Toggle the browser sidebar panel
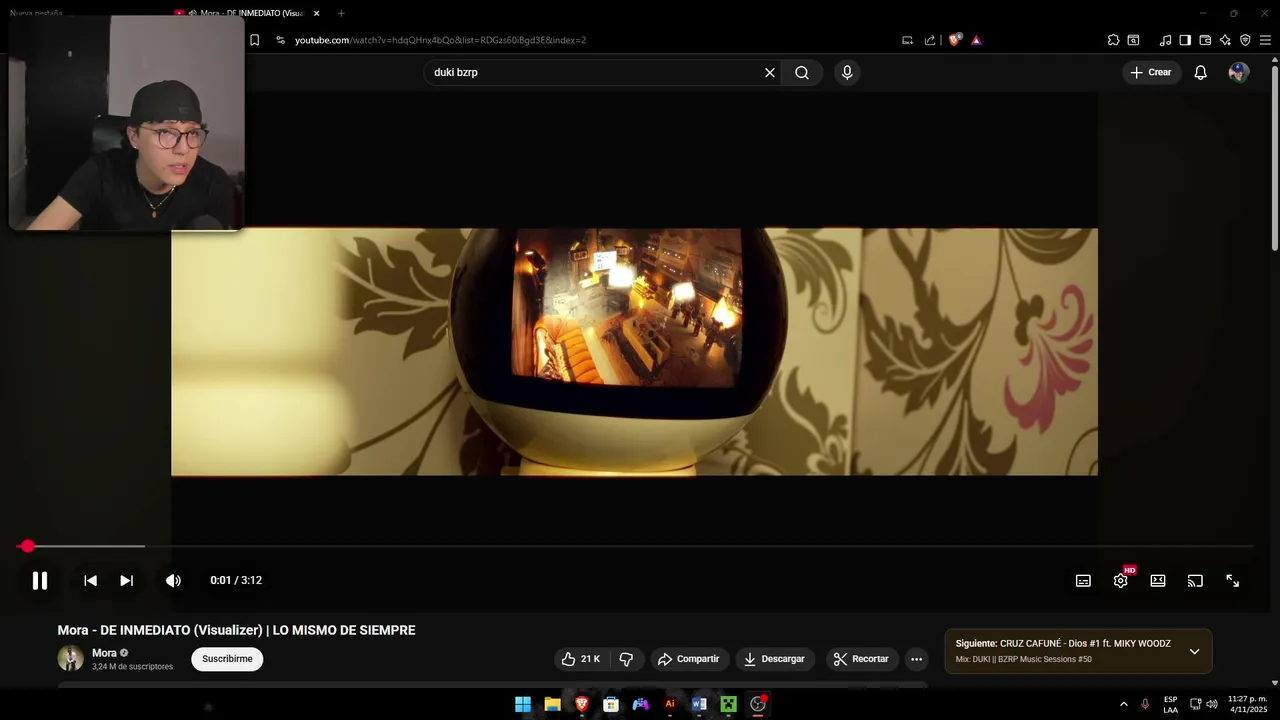Image resolution: width=1280 pixels, height=720 pixels. pos(1185,40)
